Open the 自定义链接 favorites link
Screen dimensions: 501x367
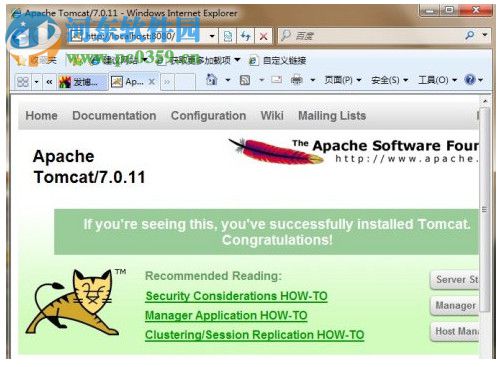[x=278, y=61]
